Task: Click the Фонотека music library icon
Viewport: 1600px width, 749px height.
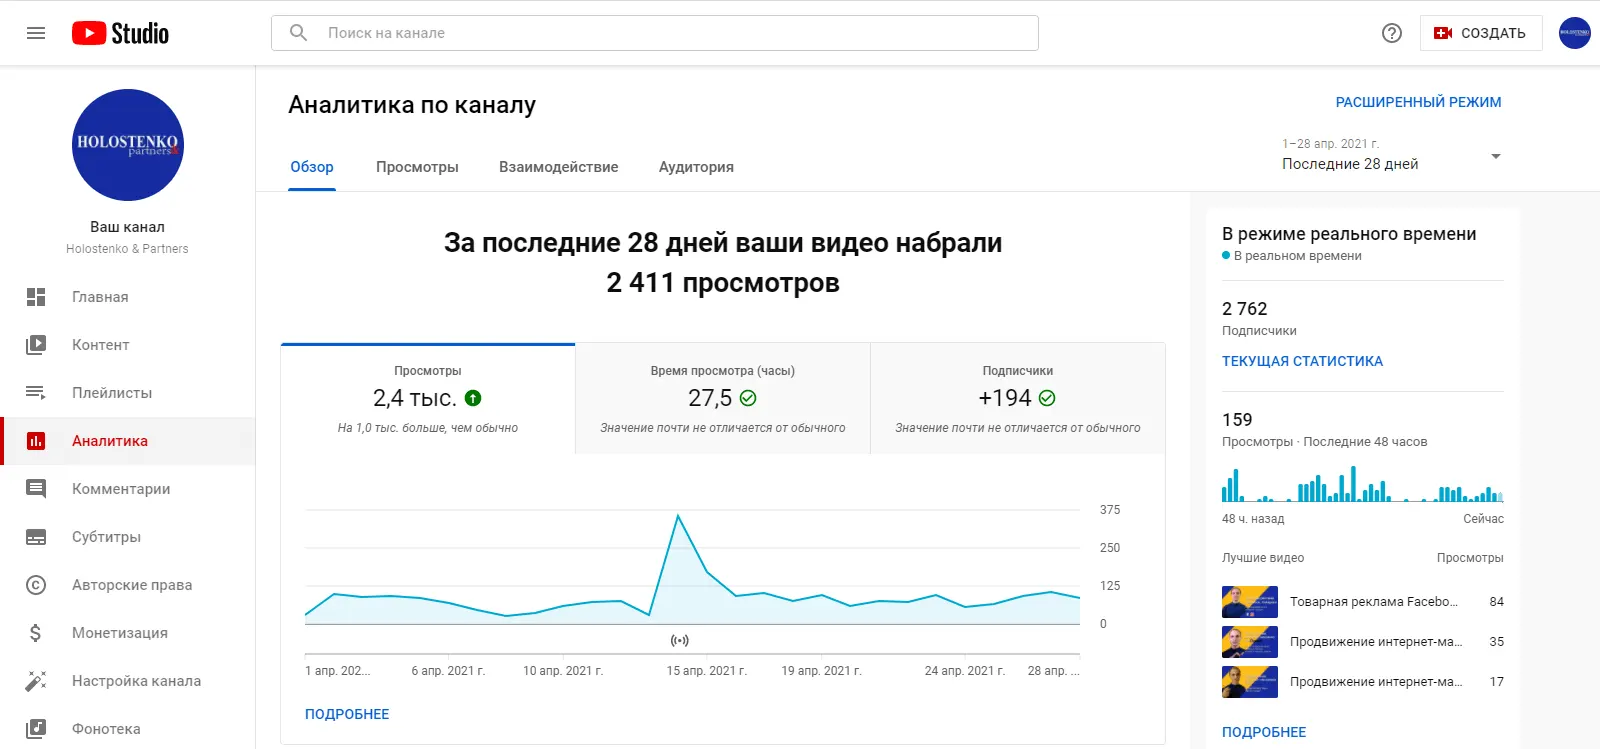Action: [x=36, y=729]
